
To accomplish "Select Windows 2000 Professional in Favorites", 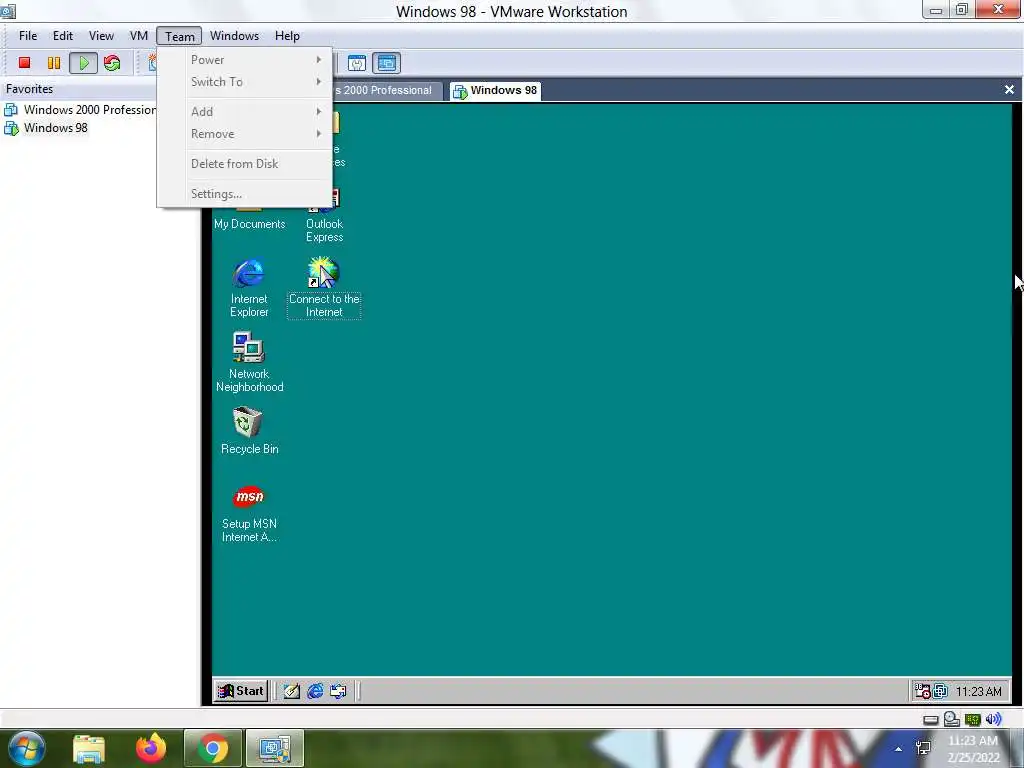I will [80, 110].
